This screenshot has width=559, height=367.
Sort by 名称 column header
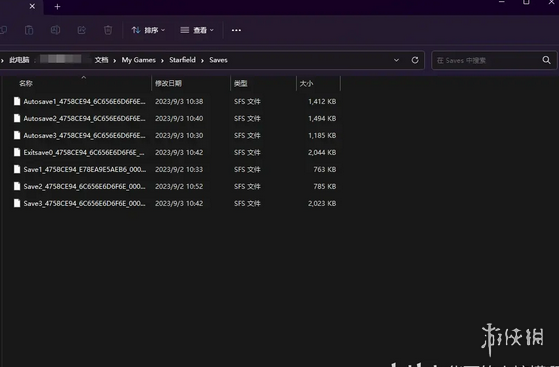pos(26,83)
